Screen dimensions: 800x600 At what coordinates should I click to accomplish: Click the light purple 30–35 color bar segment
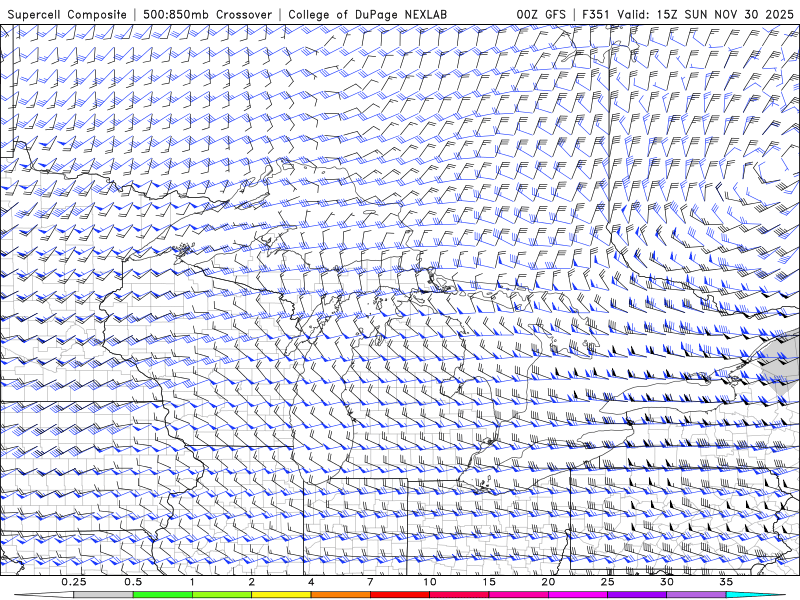click(x=696, y=595)
